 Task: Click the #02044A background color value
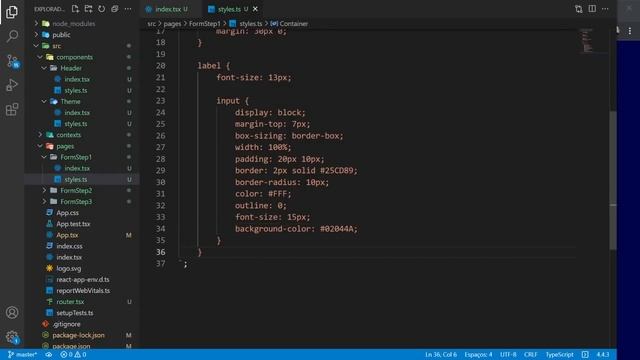(x=336, y=229)
